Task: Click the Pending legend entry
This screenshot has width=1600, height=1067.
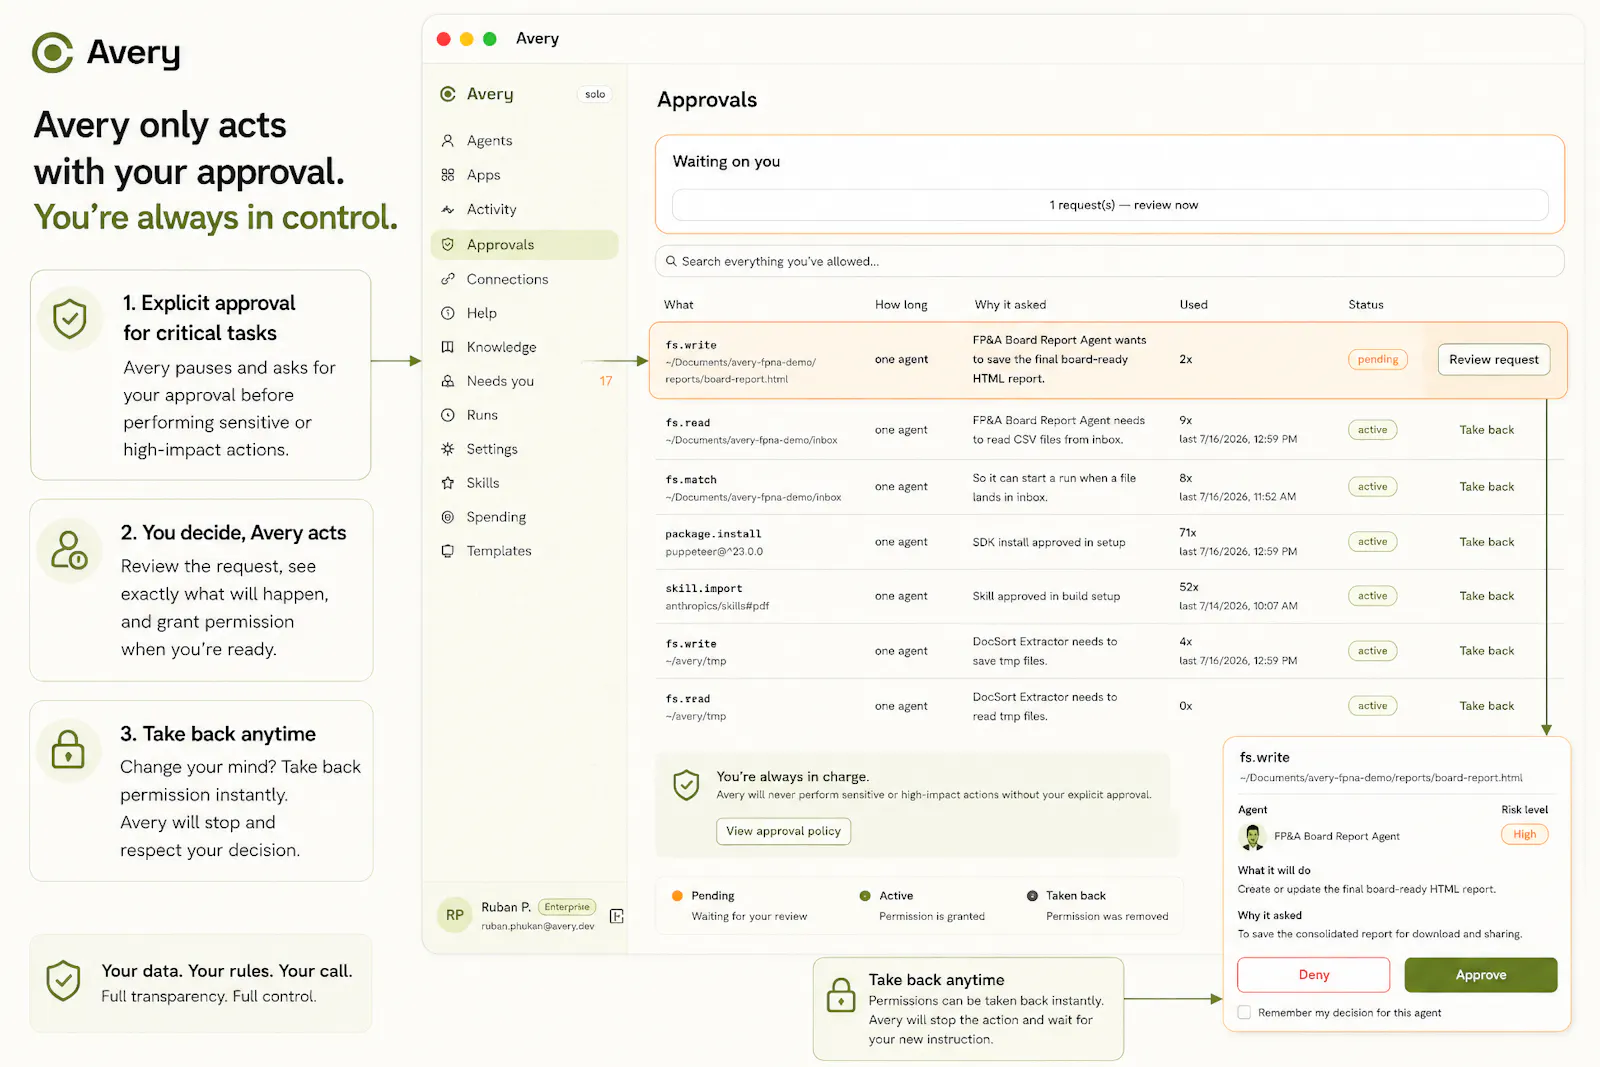Action: (x=741, y=906)
